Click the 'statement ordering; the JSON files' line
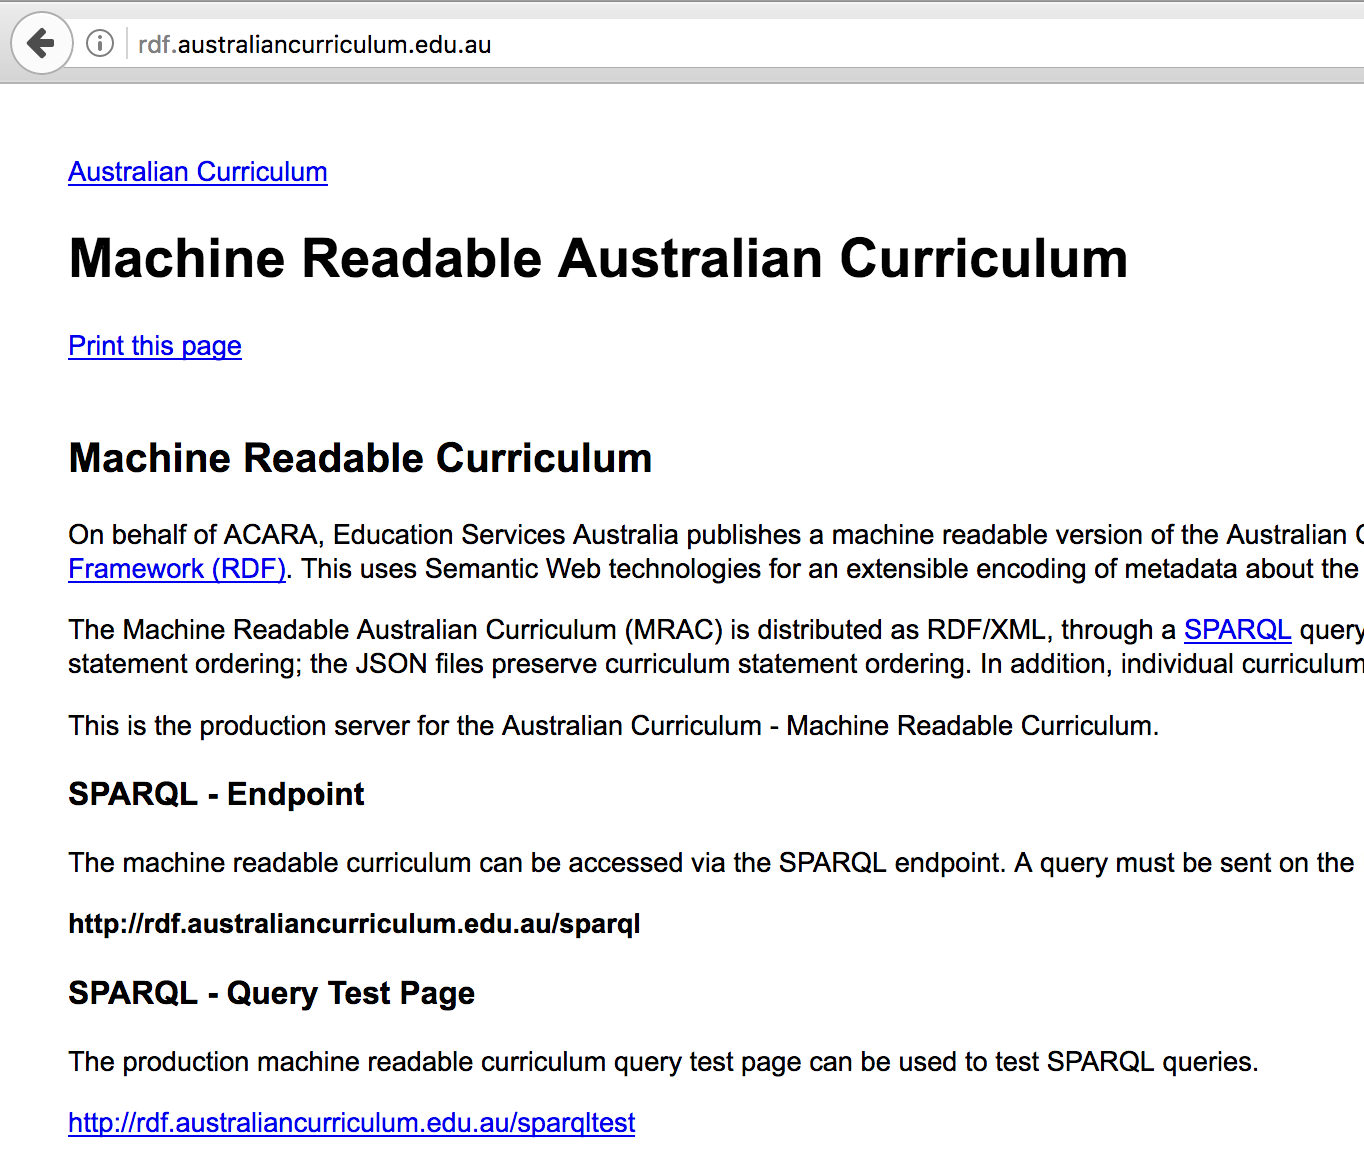1364x1152 pixels. point(716,664)
